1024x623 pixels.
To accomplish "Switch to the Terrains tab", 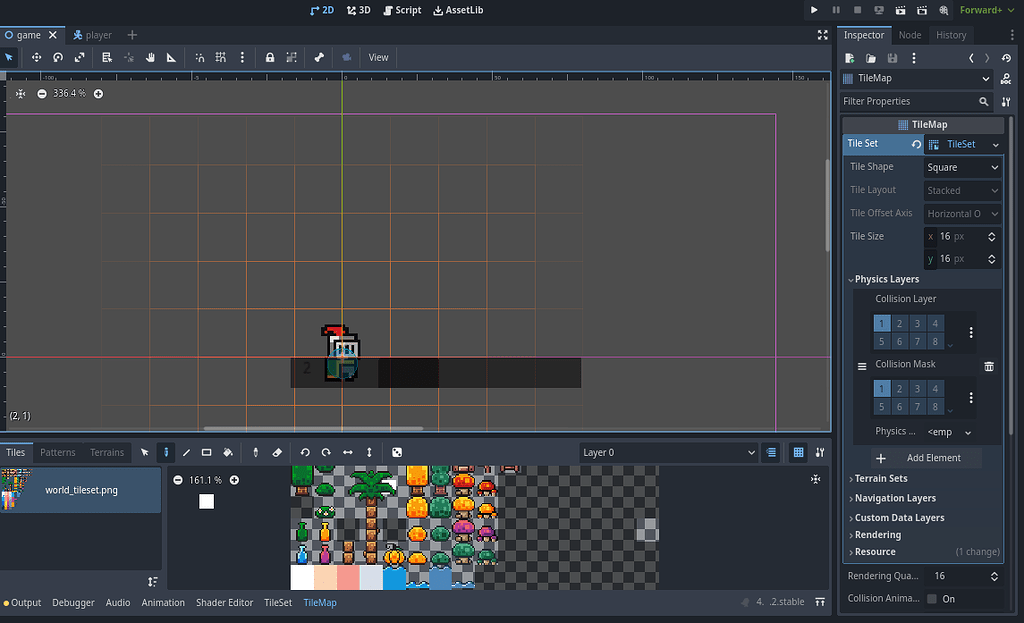I will [107, 453].
